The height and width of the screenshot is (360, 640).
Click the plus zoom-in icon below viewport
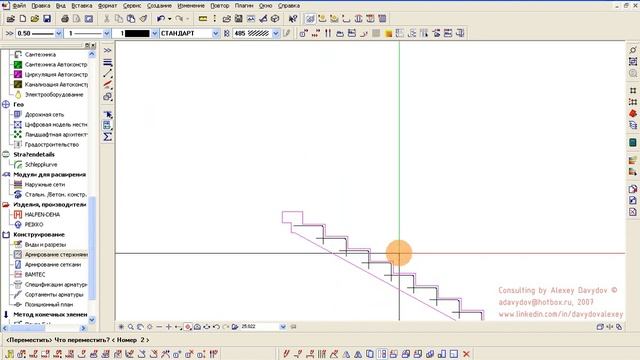point(168,327)
